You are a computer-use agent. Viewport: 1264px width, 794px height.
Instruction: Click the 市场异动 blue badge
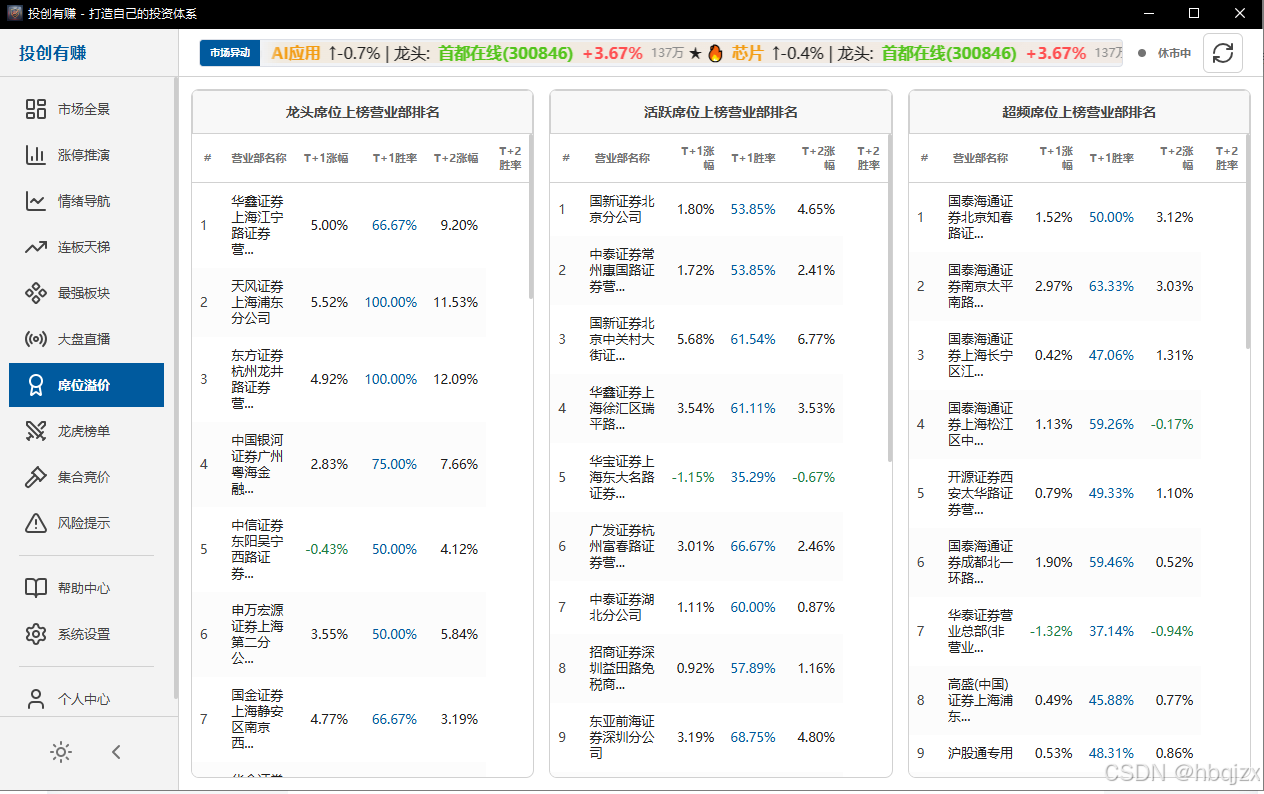229,53
